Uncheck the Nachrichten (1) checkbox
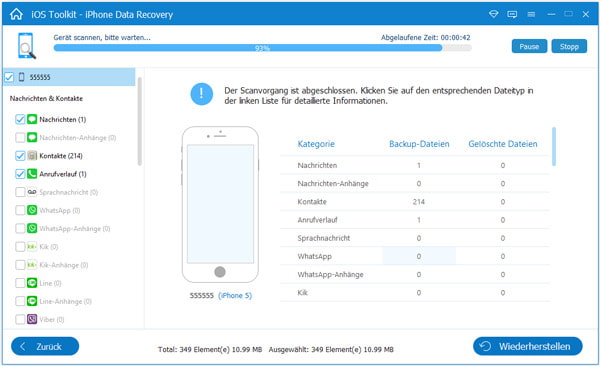Viewport: 600px width, 366px height. (x=20, y=119)
